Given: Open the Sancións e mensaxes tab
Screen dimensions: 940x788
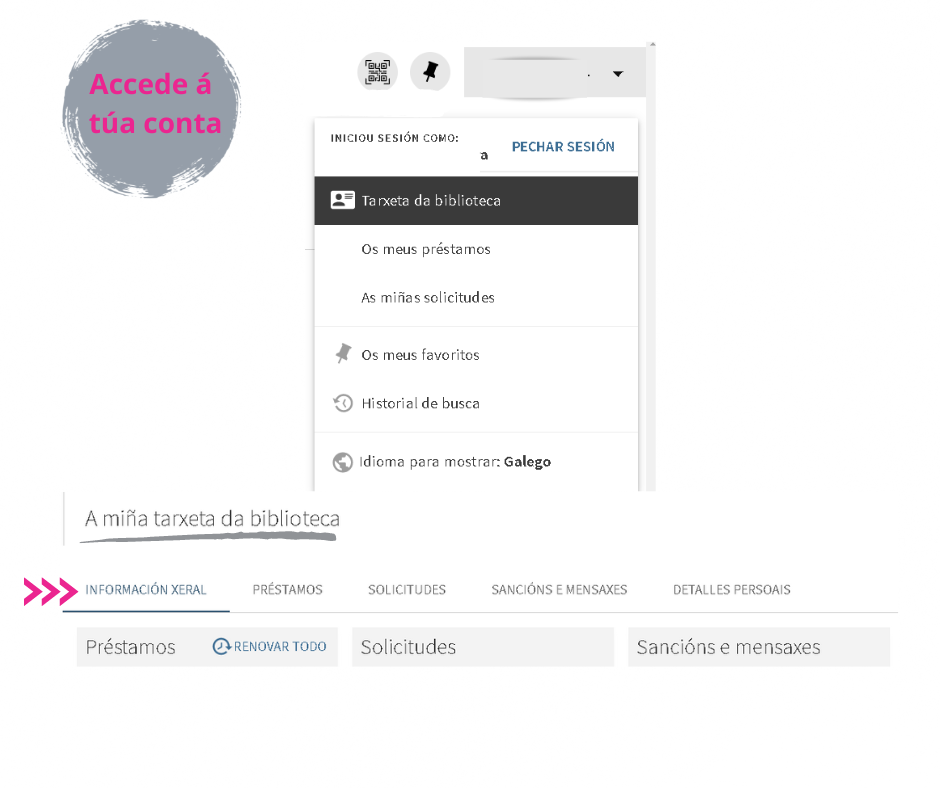Looking at the screenshot, I should point(559,590).
